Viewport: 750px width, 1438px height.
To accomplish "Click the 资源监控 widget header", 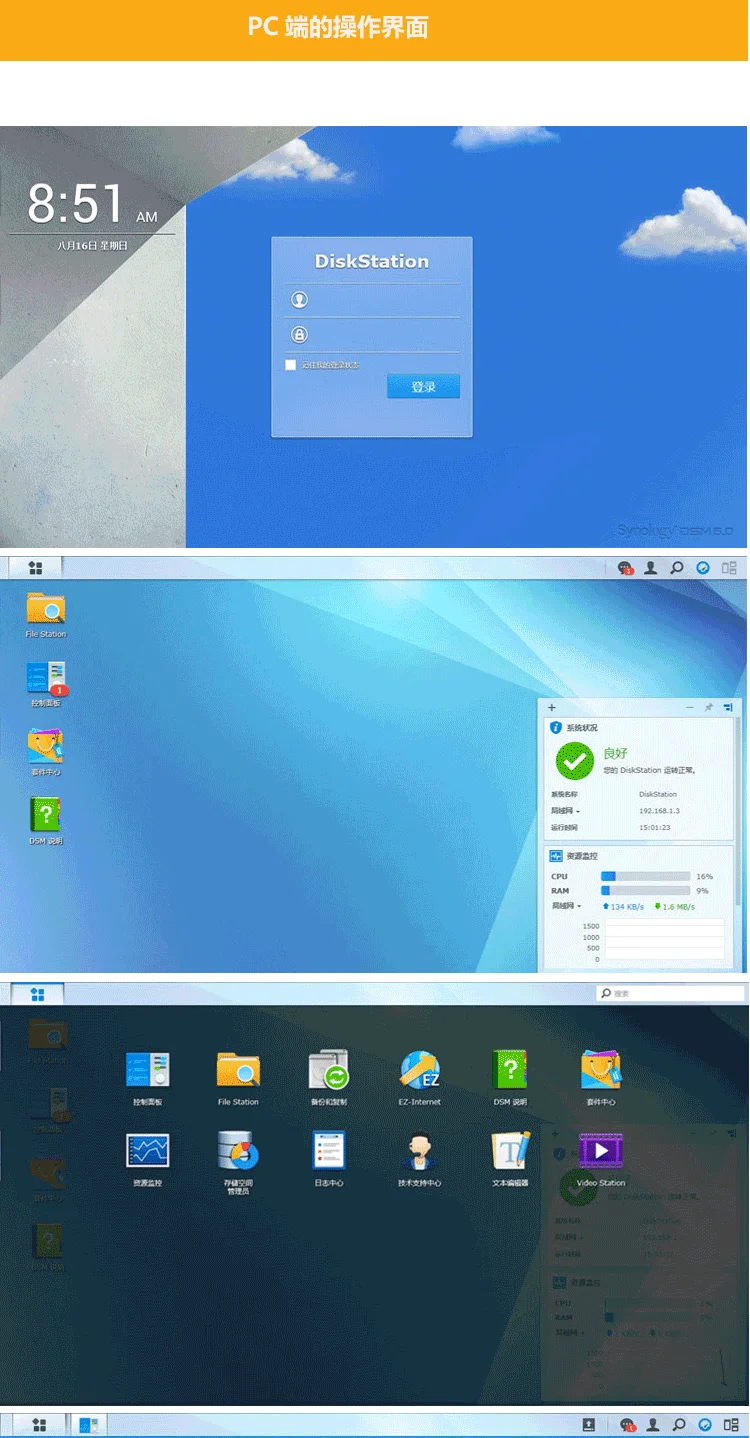I will tap(638, 856).
